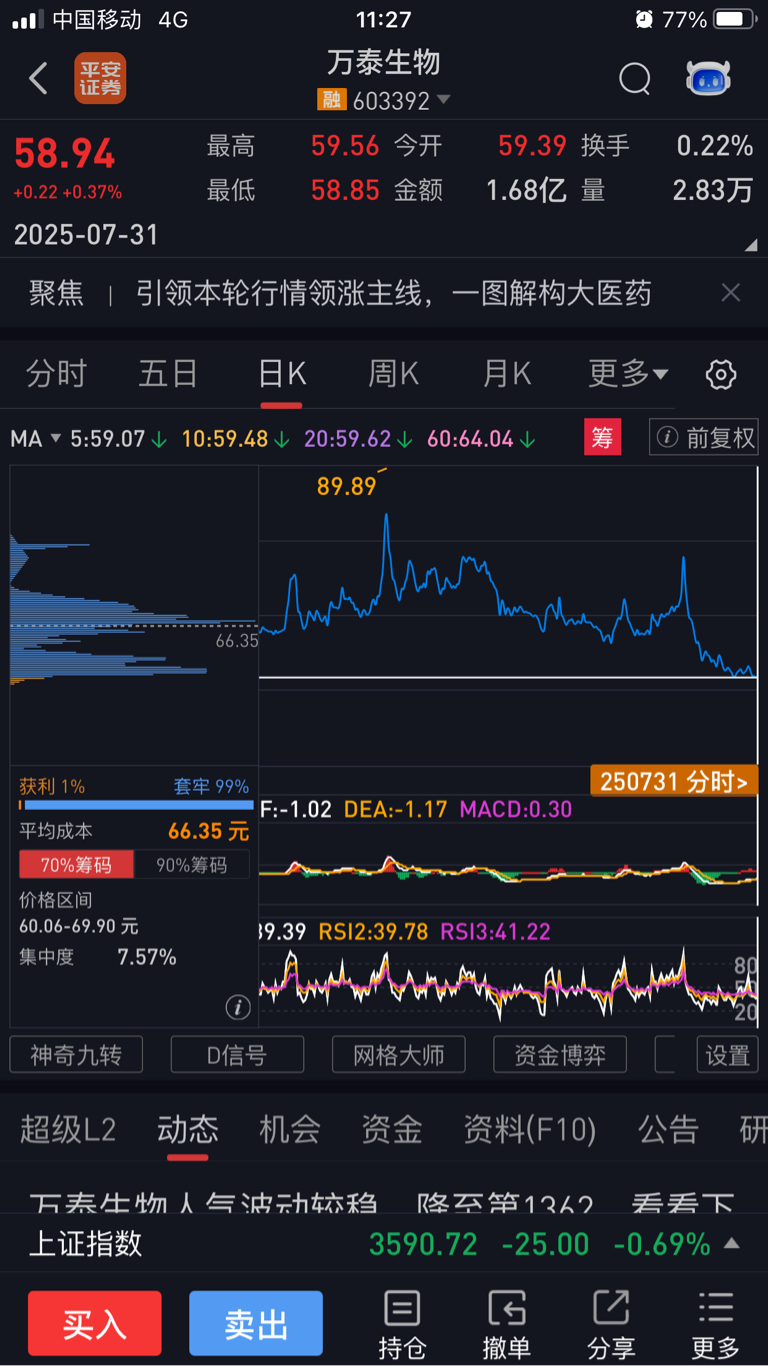Tap the 聚焦 news headline text
768x1366 pixels.
[x=394, y=293]
